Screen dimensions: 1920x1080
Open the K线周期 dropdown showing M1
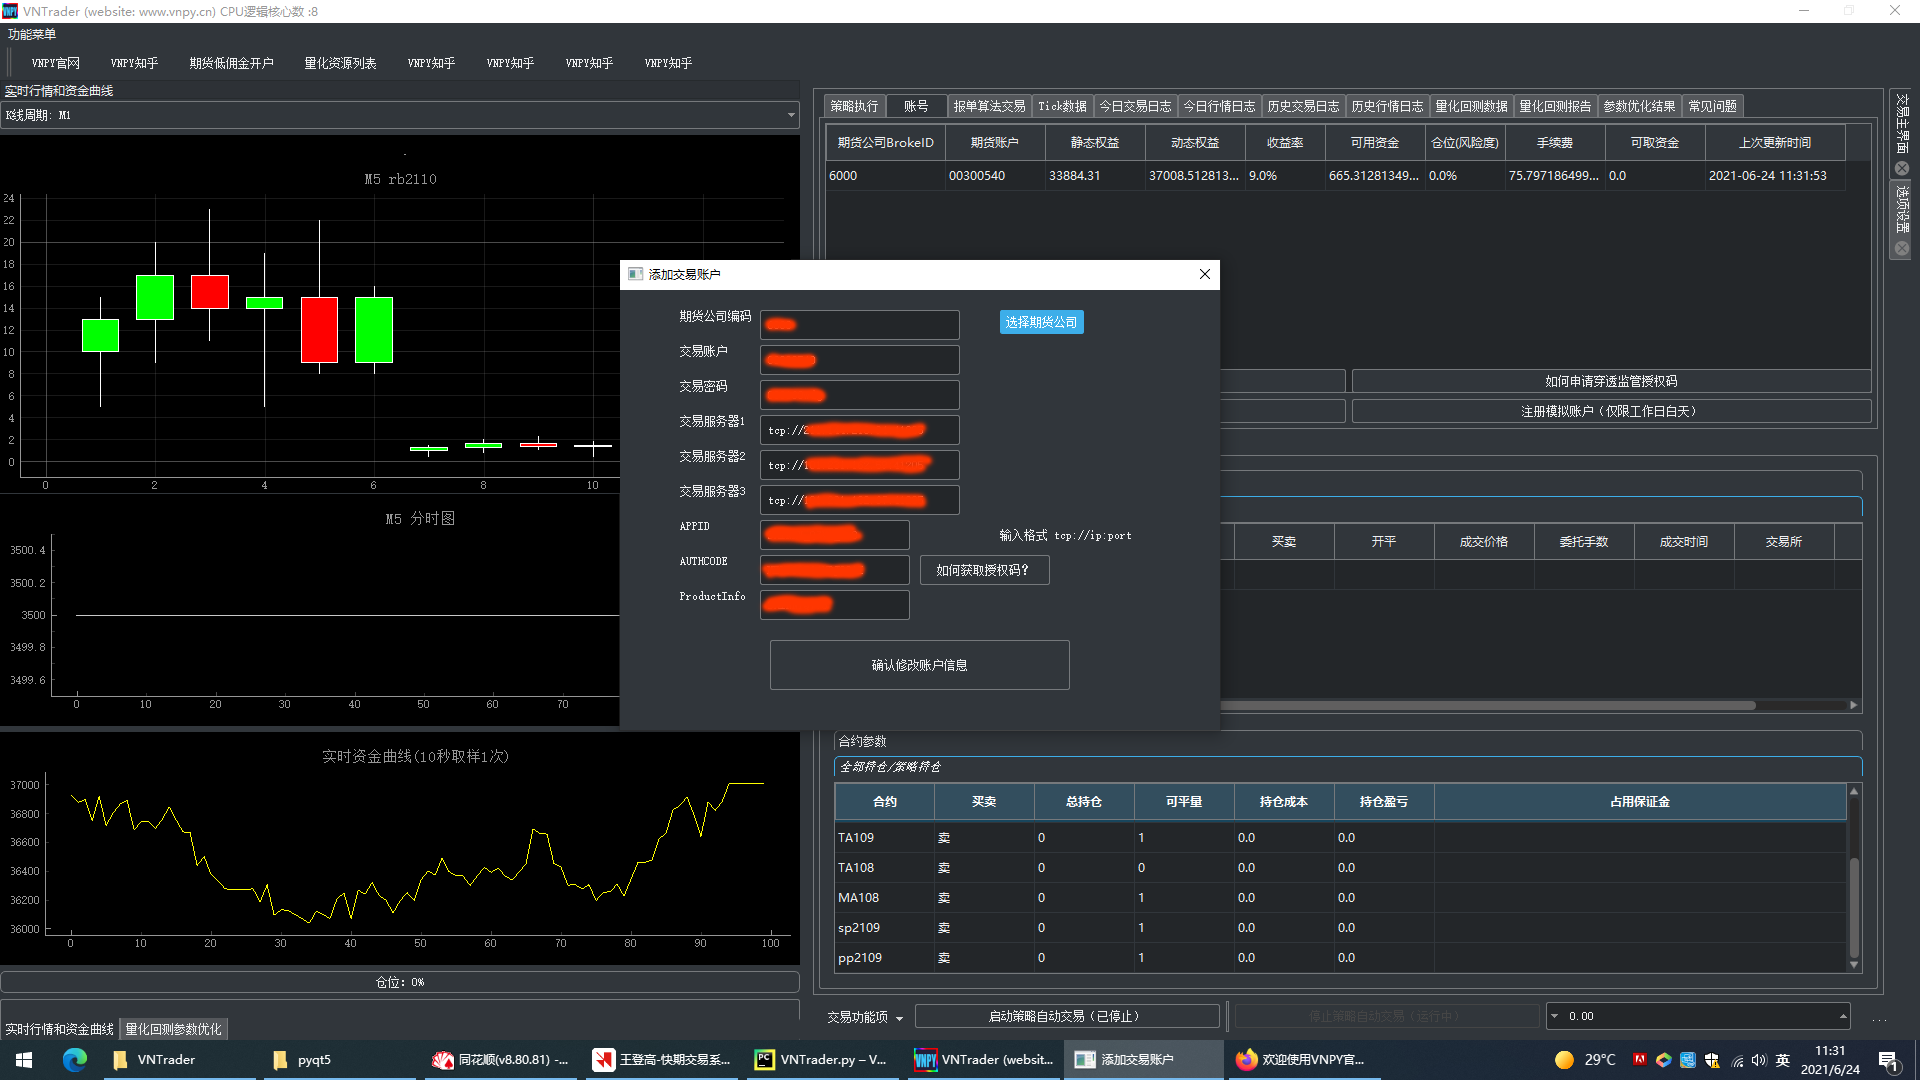click(788, 114)
